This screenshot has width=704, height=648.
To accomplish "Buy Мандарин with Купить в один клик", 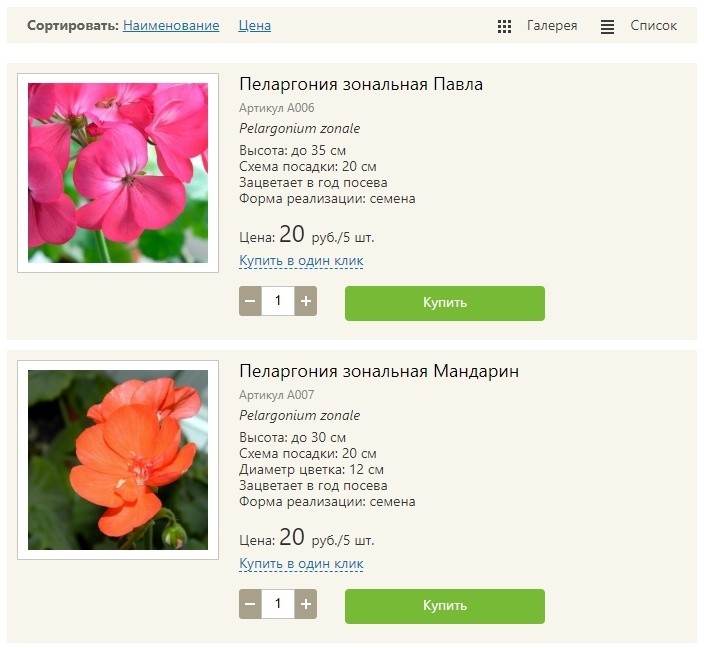I will click(x=301, y=564).
